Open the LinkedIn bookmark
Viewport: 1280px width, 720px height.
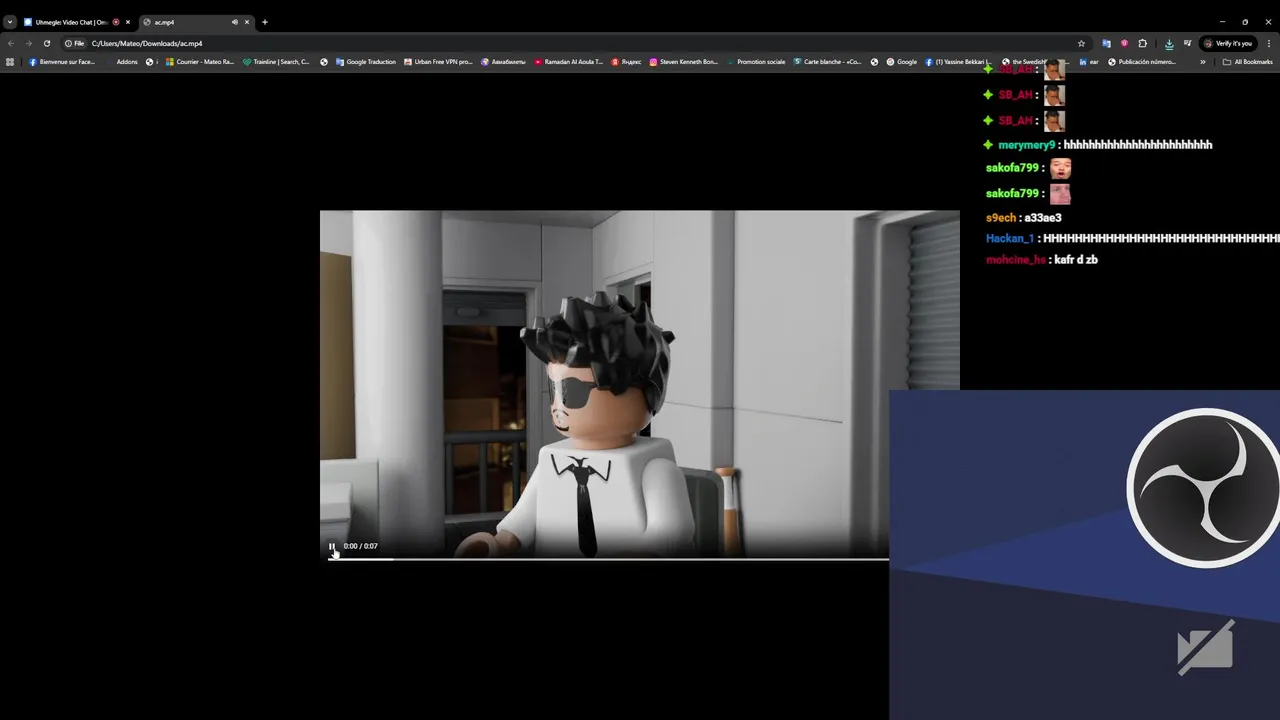pos(1089,62)
